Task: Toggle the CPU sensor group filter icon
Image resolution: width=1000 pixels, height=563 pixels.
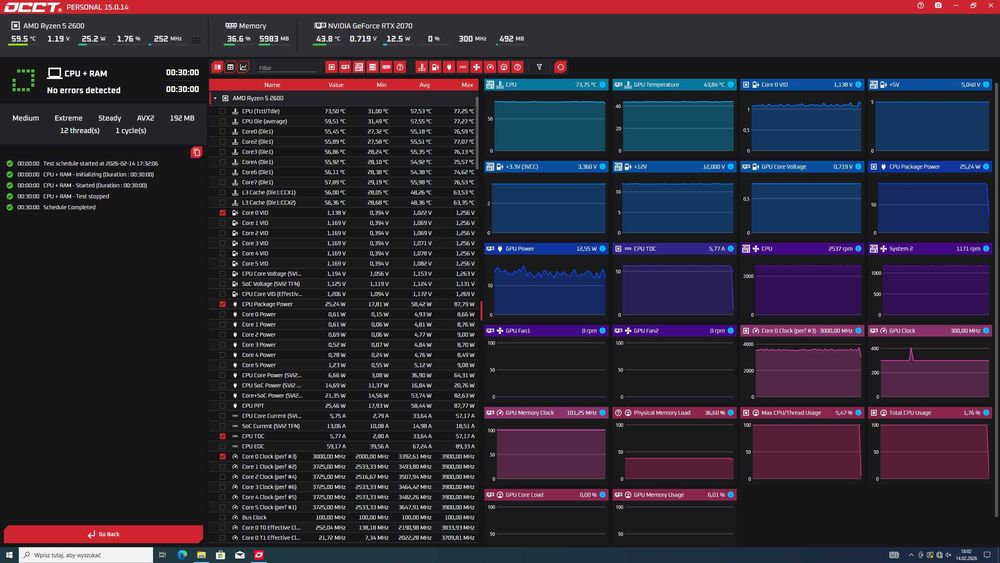Action: click(x=331, y=67)
